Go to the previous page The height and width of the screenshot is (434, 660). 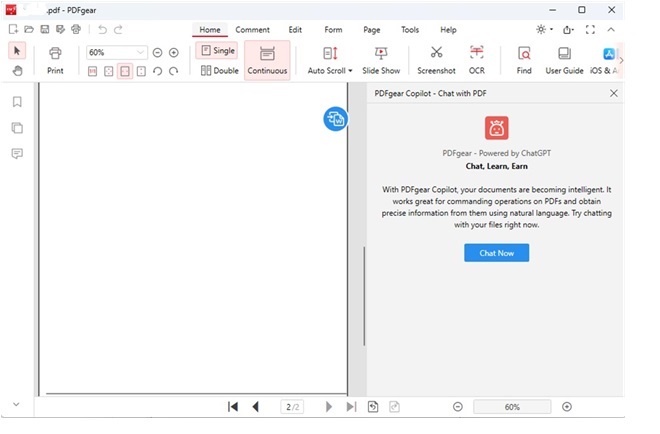255,407
